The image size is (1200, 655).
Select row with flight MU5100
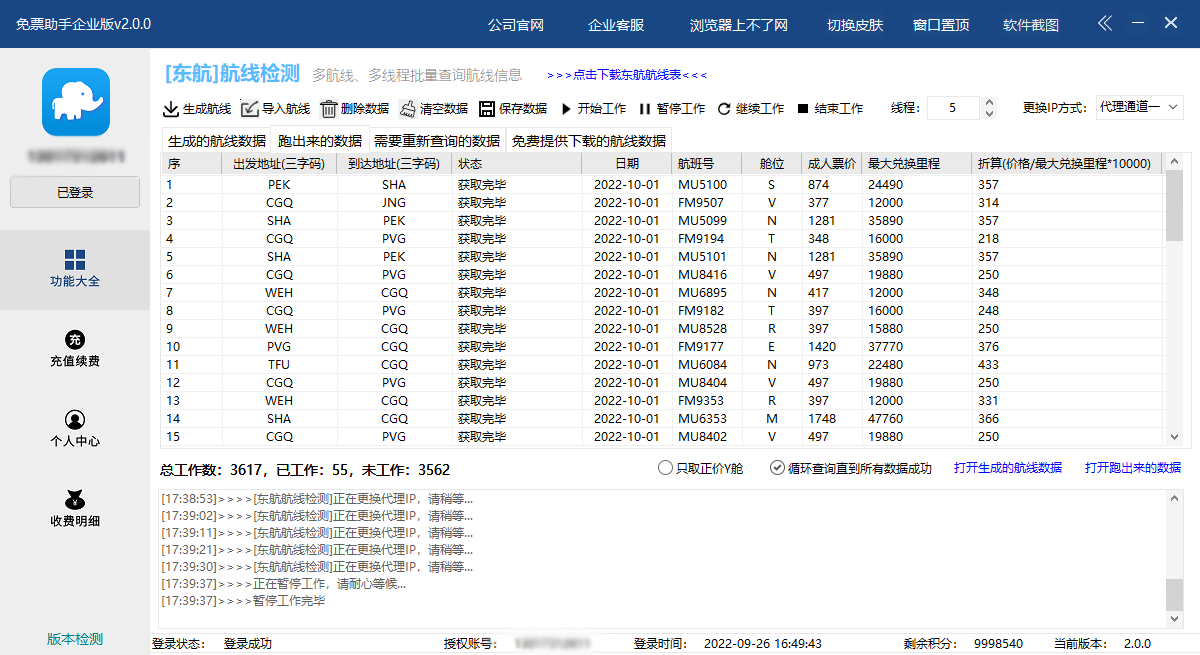point(662,184)
